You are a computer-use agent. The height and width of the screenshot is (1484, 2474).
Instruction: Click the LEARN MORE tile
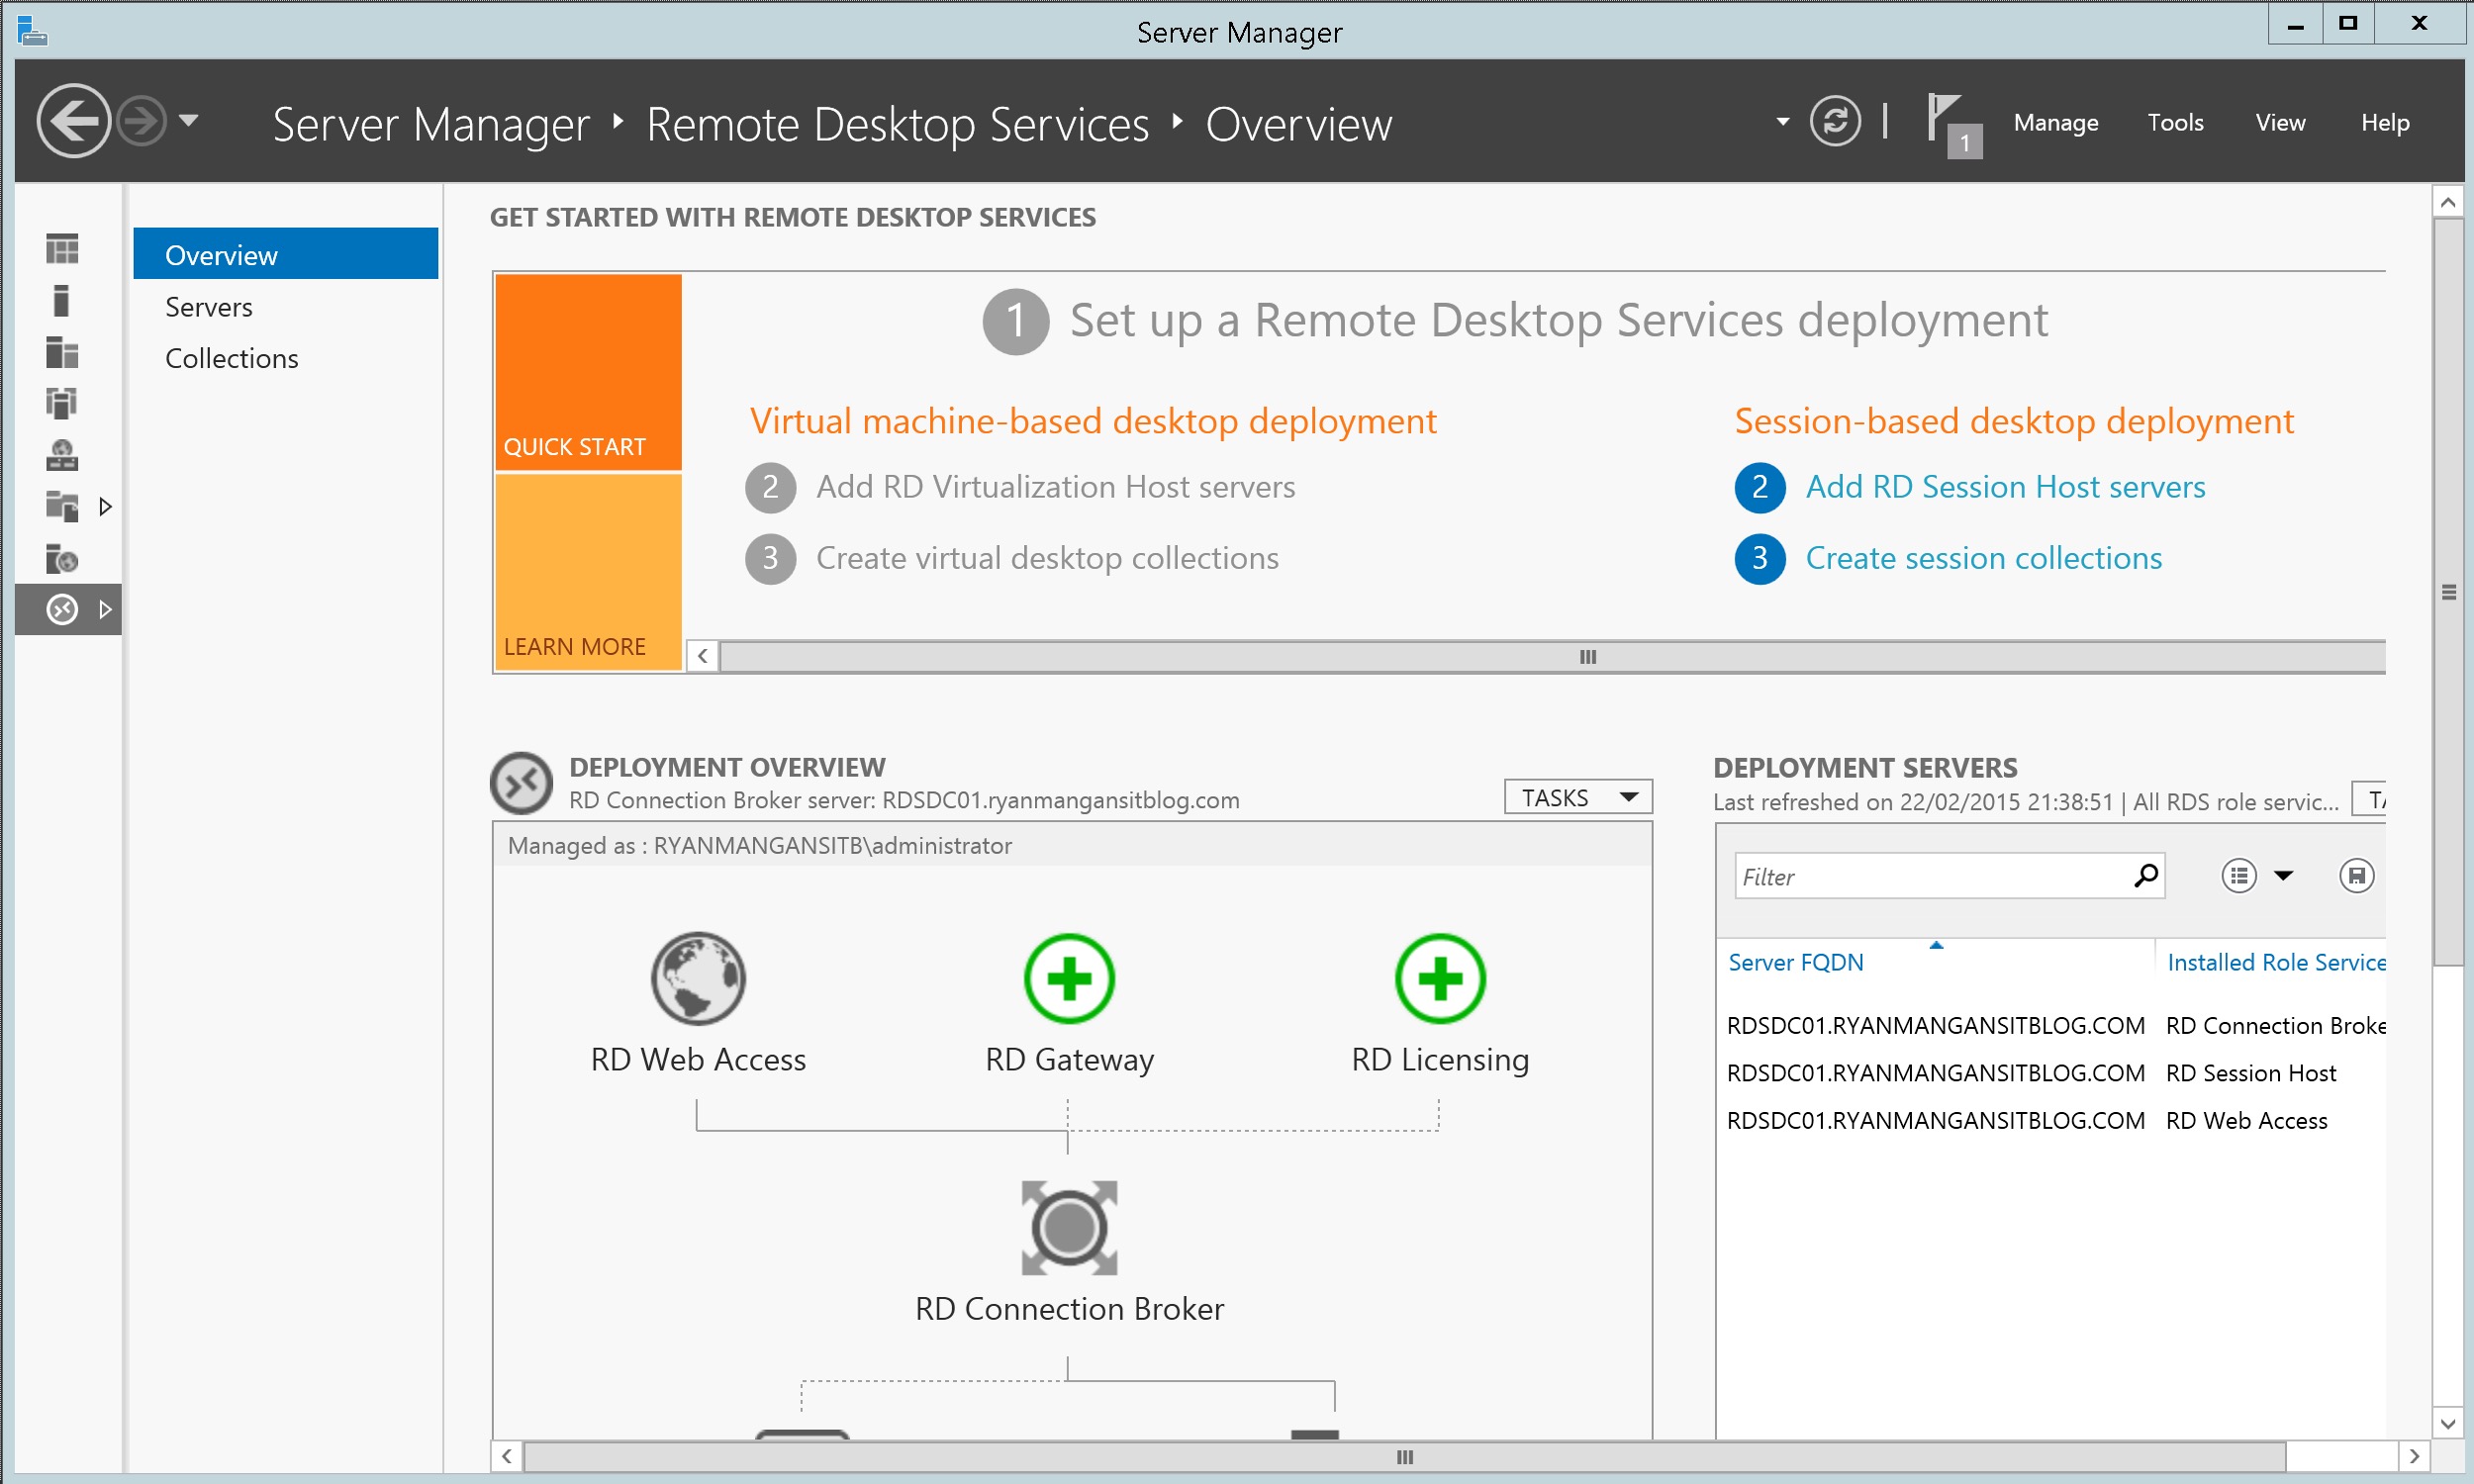click(x=588, y=572)
